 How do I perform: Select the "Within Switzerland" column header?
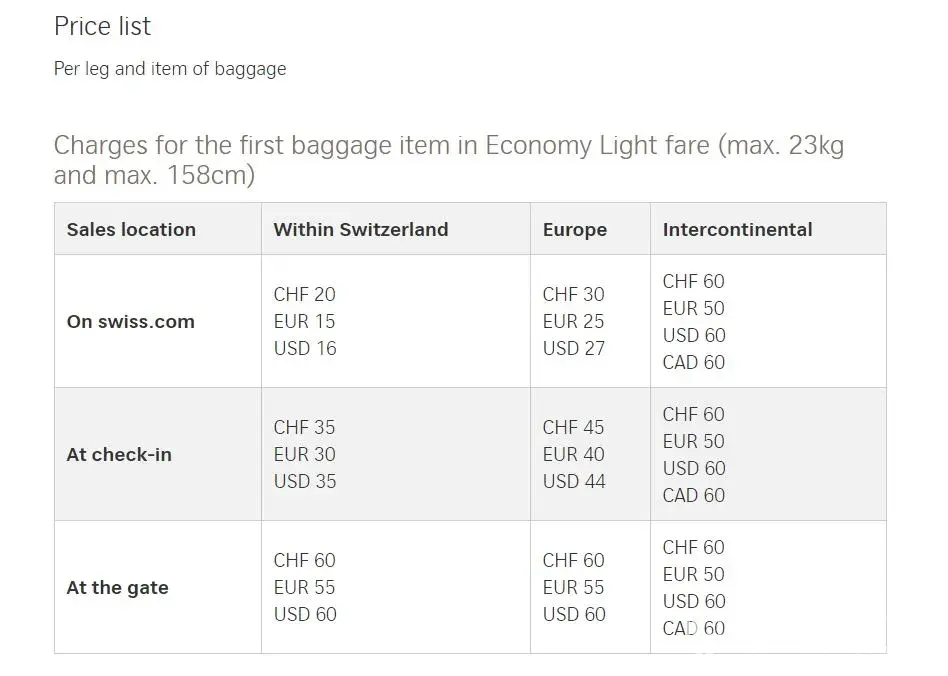[360, 230]
